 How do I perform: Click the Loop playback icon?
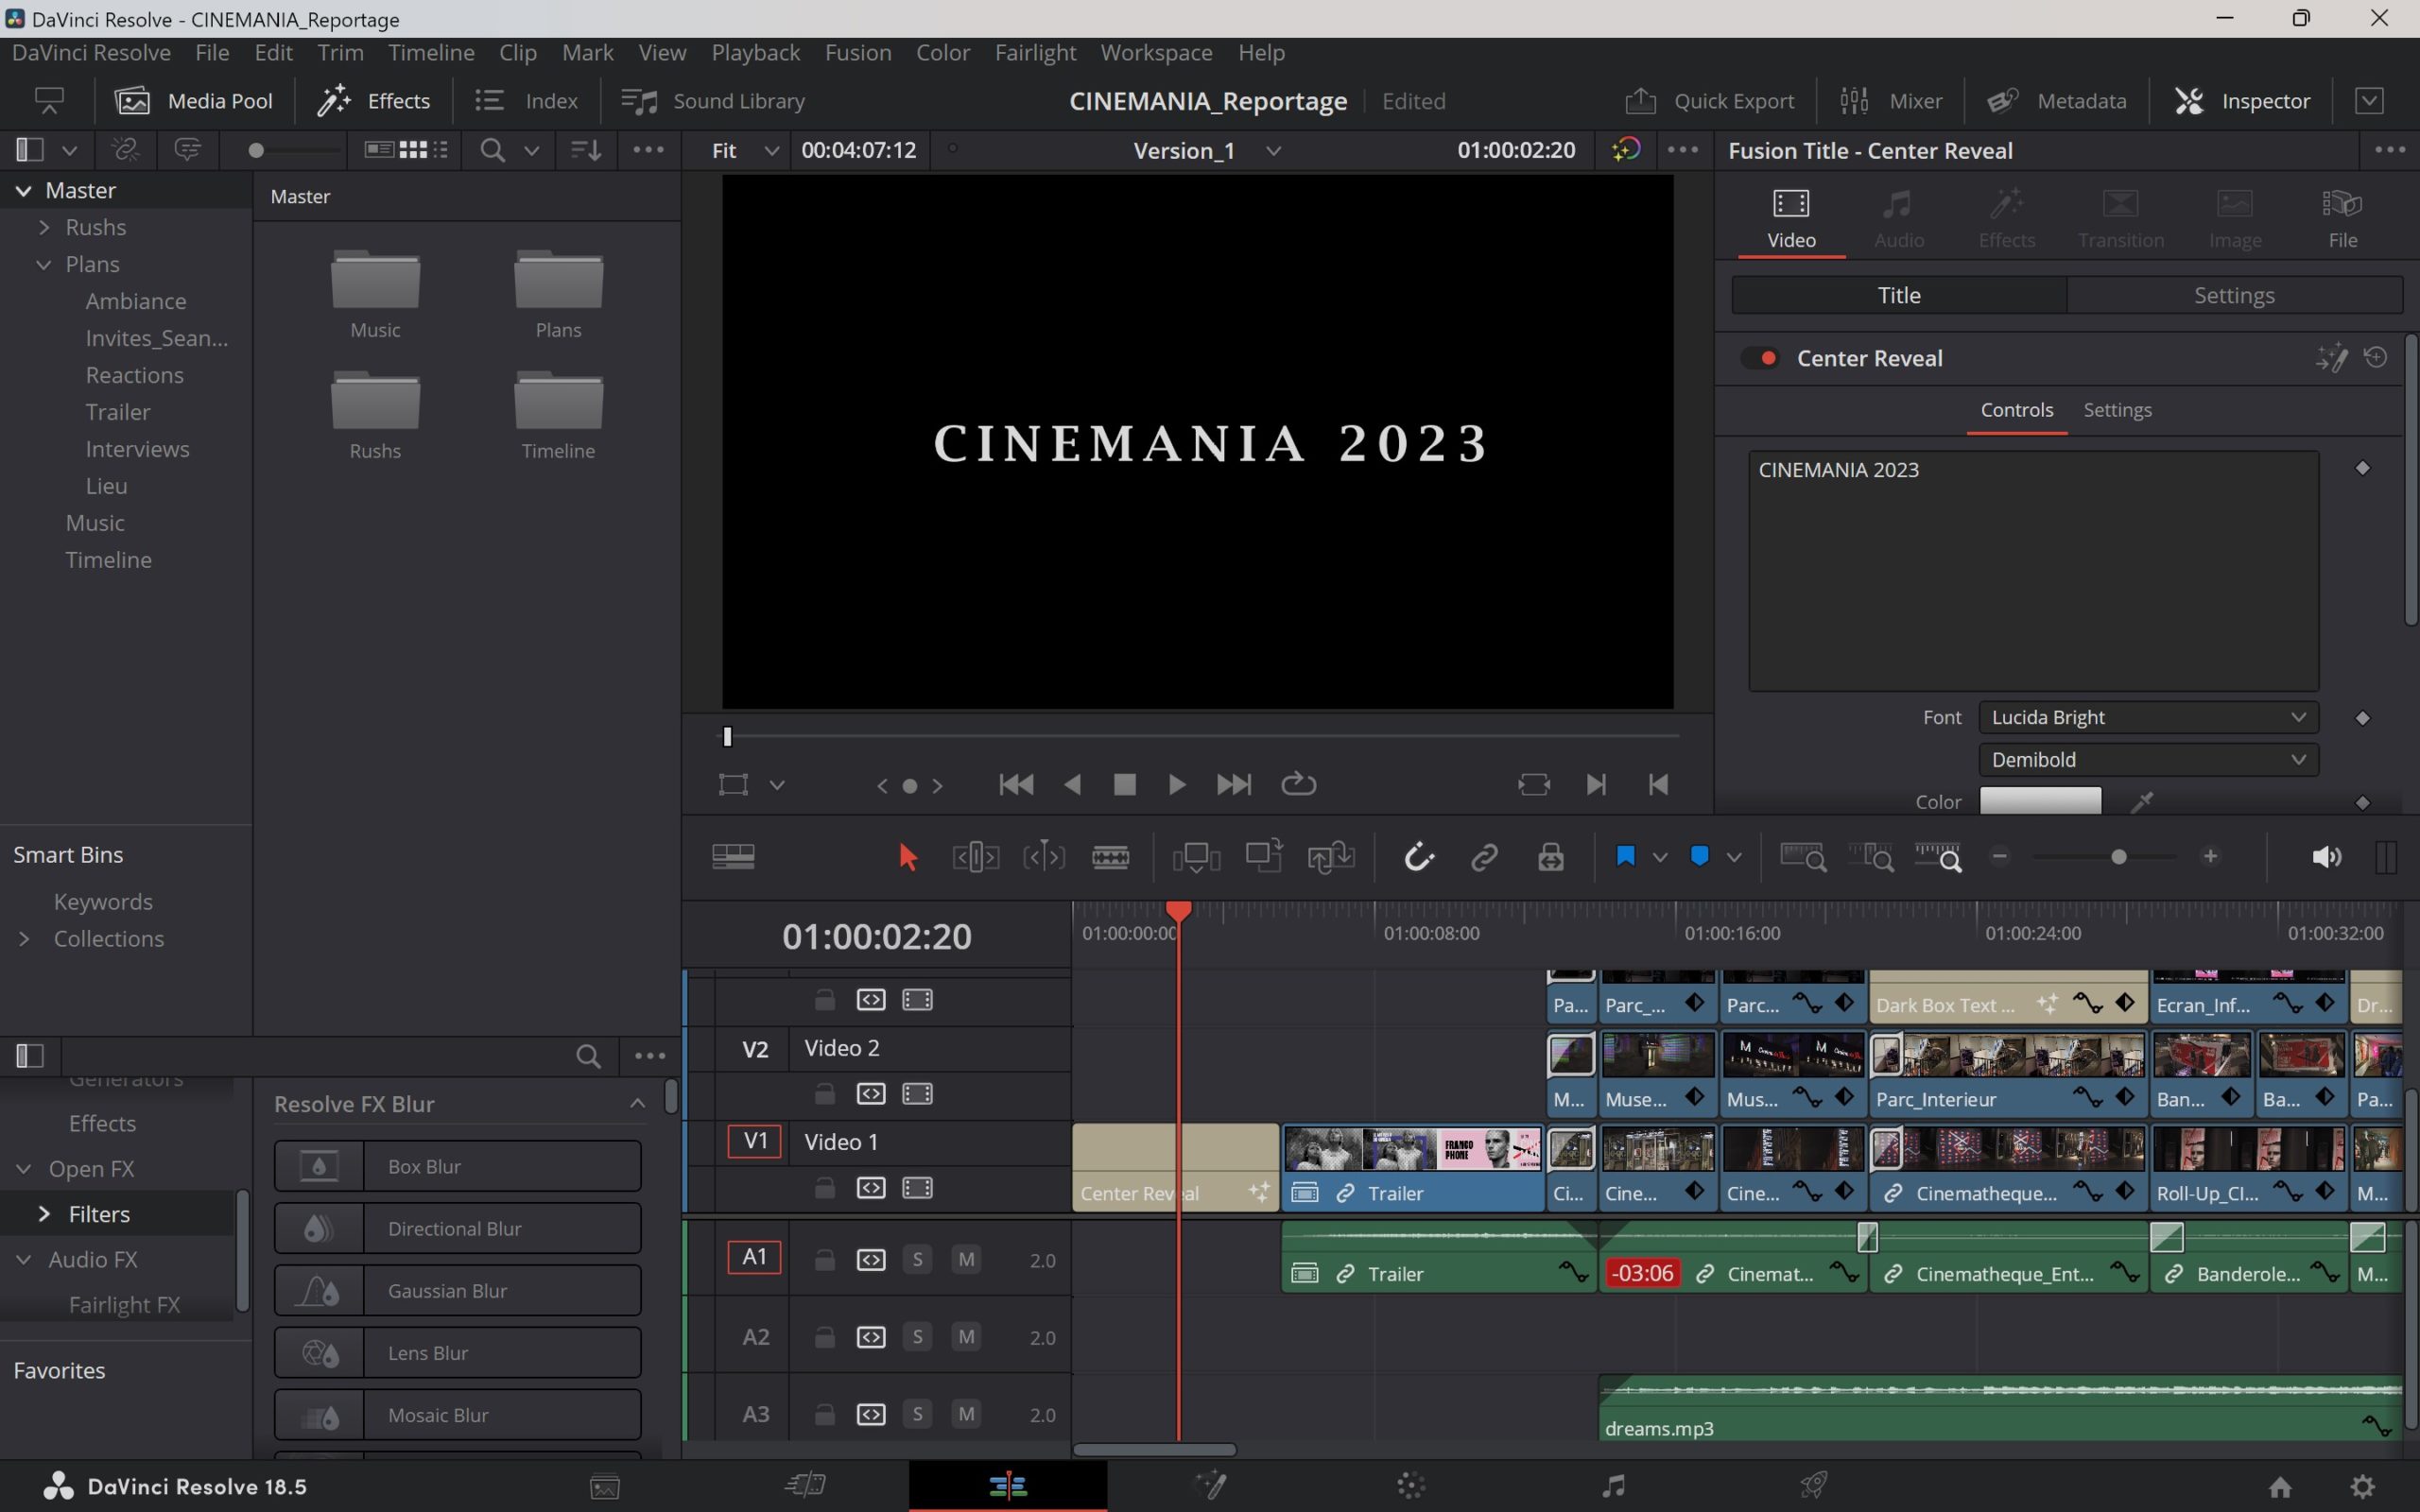pyautogui.click(x=1298, y=785)
